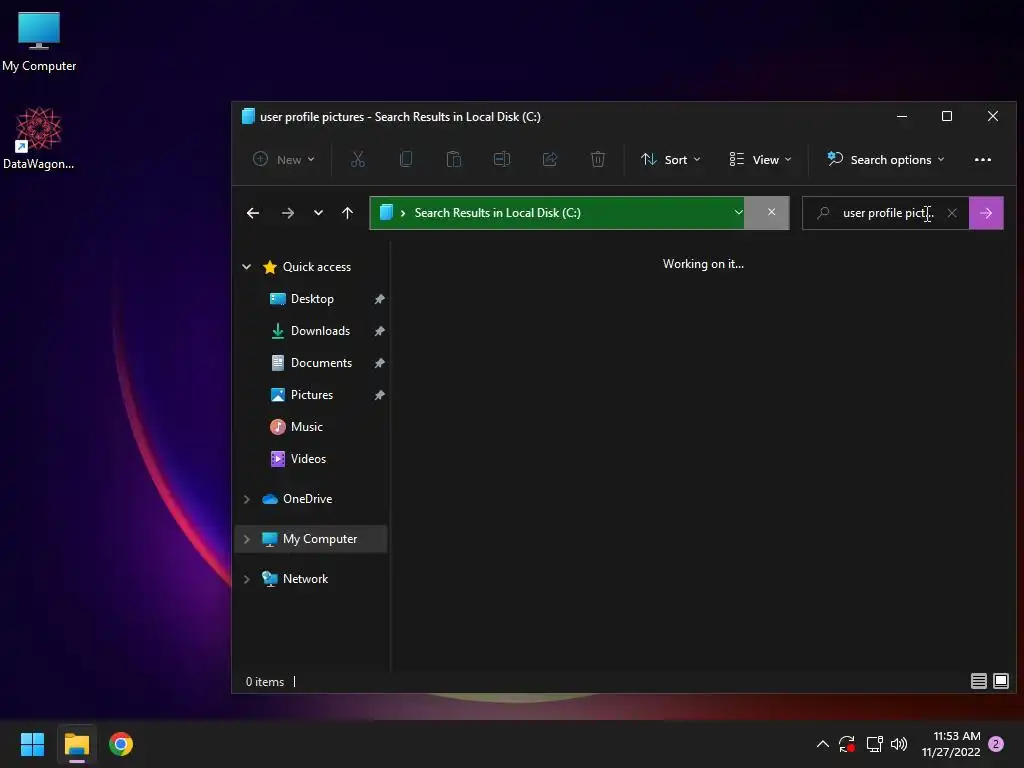Select Desktop in Quick access
Image resolution: width=1024 pixels, height=768 pixels.
pyautogui.click(x=312, y=298)
